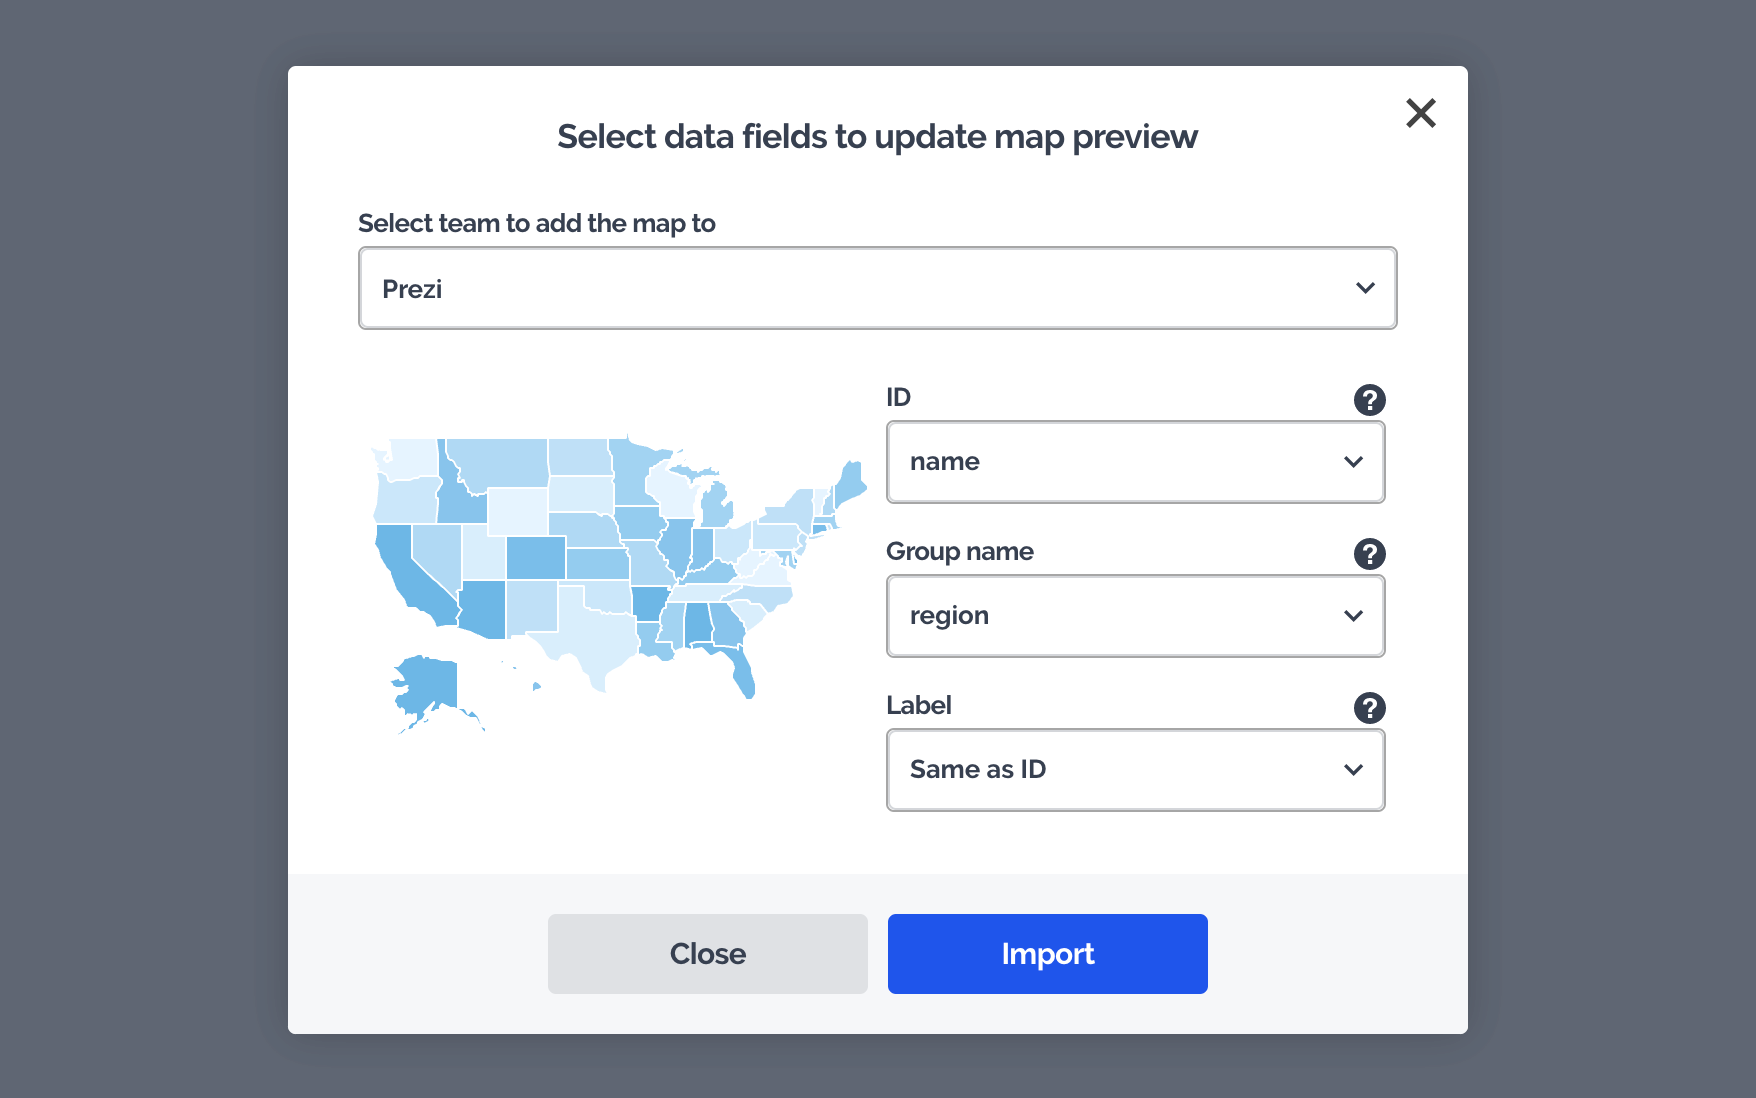The height and width of the screenshot is (1098, 1756).
Task: Click the 'Group name' field label
Action: (959, 552)
